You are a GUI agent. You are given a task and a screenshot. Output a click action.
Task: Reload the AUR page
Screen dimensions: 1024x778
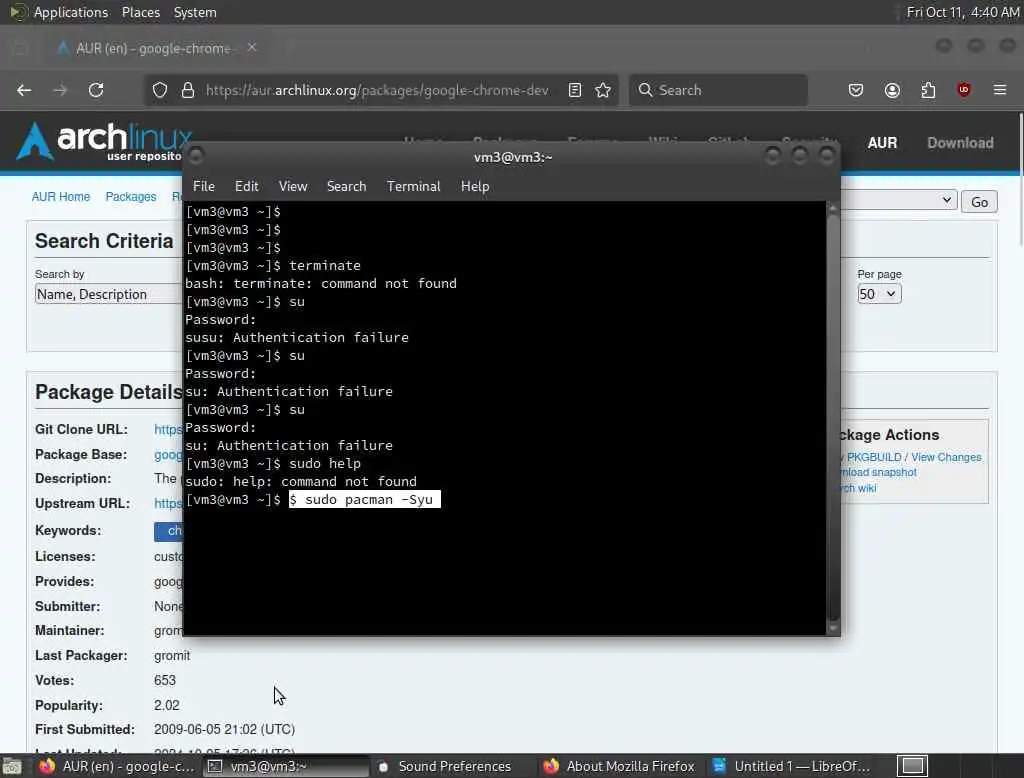96,90
